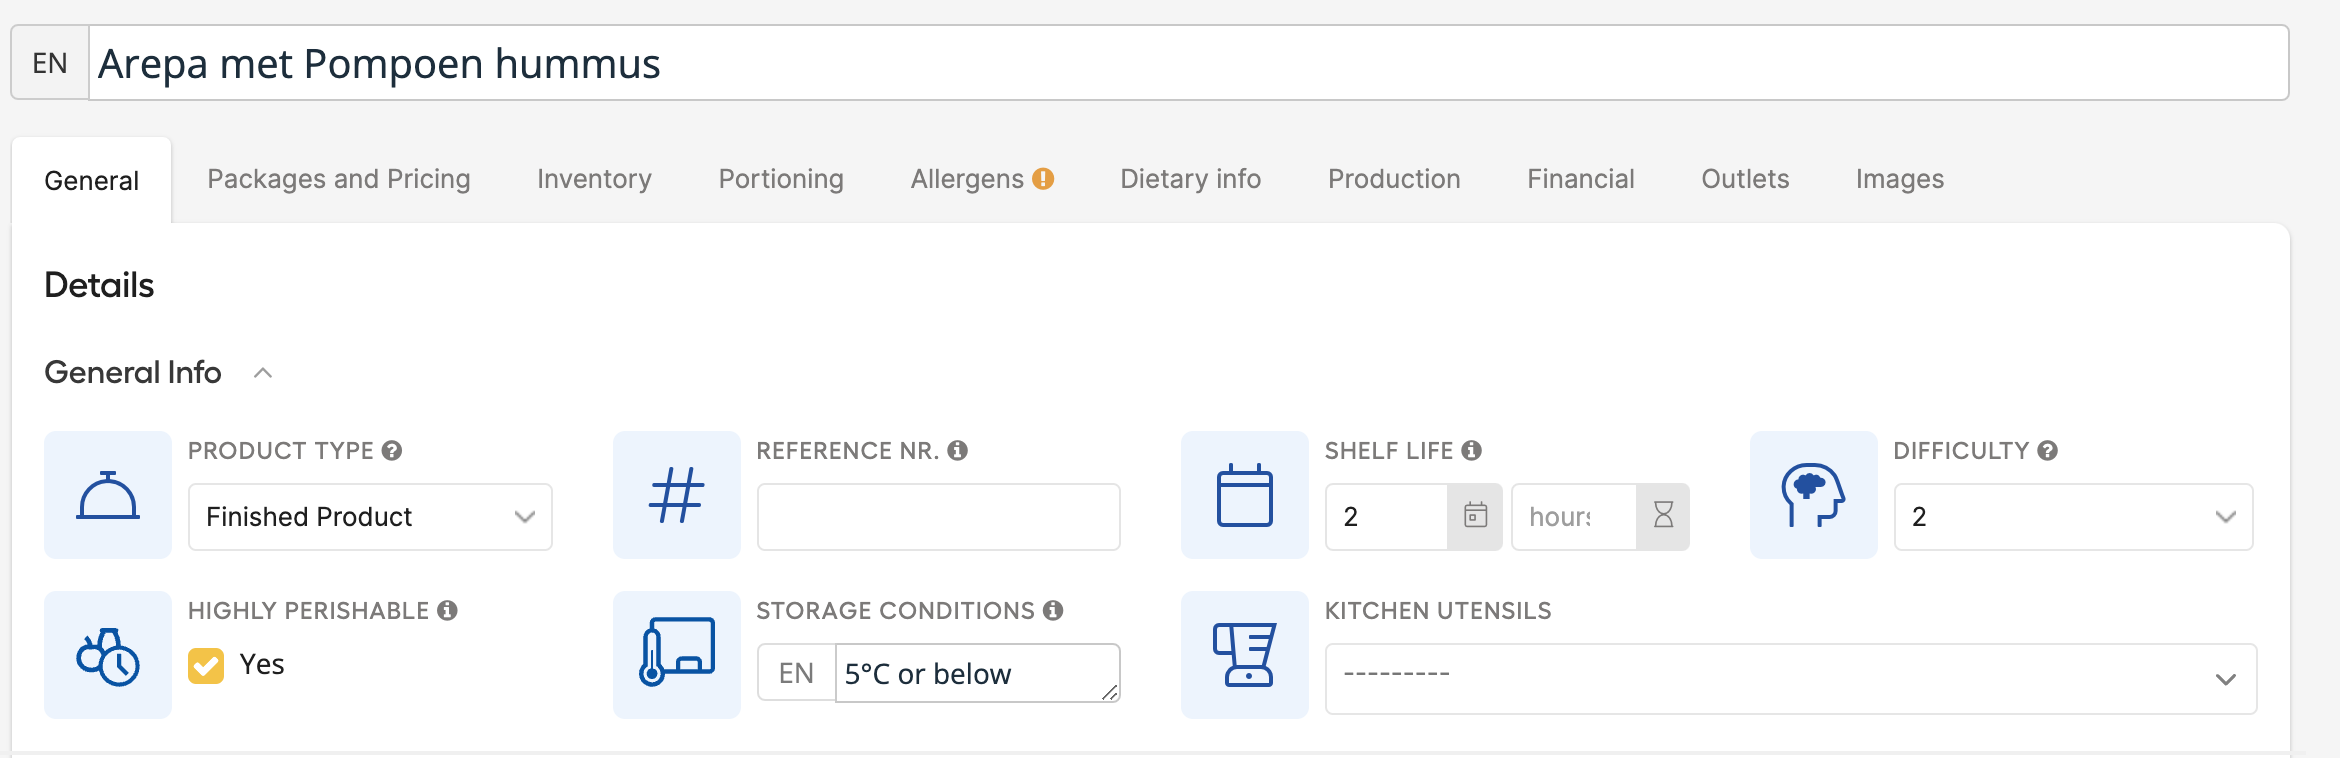Click the small calendar icon in shelf life days
The height and width of the screenshot is (758, 2340).
[1475, 516]
